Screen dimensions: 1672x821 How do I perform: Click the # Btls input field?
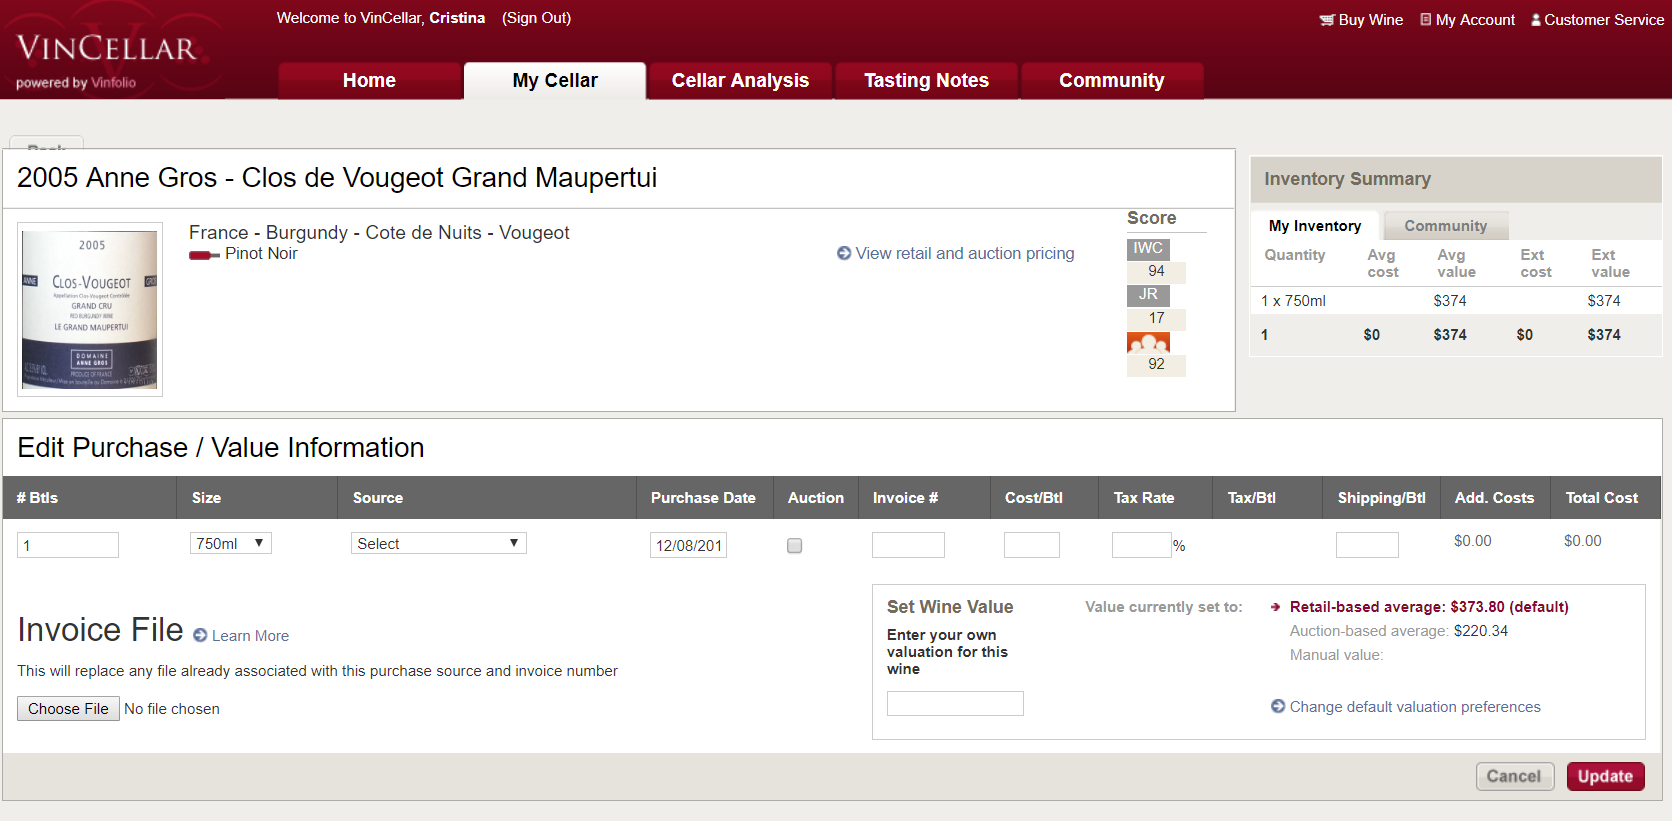68,545
